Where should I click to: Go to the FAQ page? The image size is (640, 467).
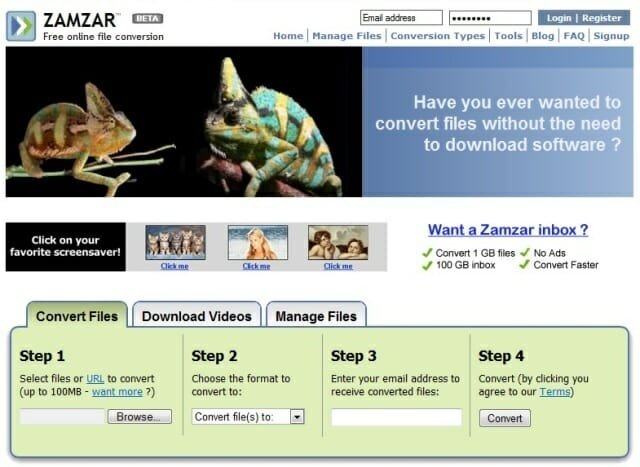click(x=574, y=36)
